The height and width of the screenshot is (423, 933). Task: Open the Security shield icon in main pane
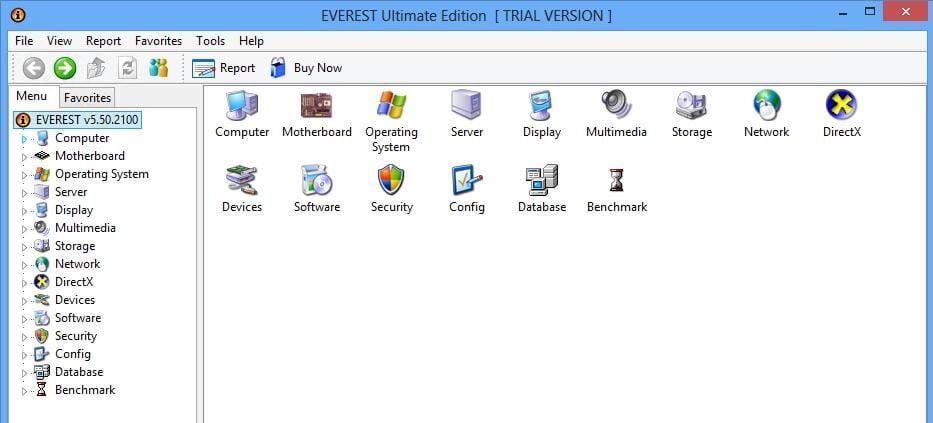click(x=392, y=180)
